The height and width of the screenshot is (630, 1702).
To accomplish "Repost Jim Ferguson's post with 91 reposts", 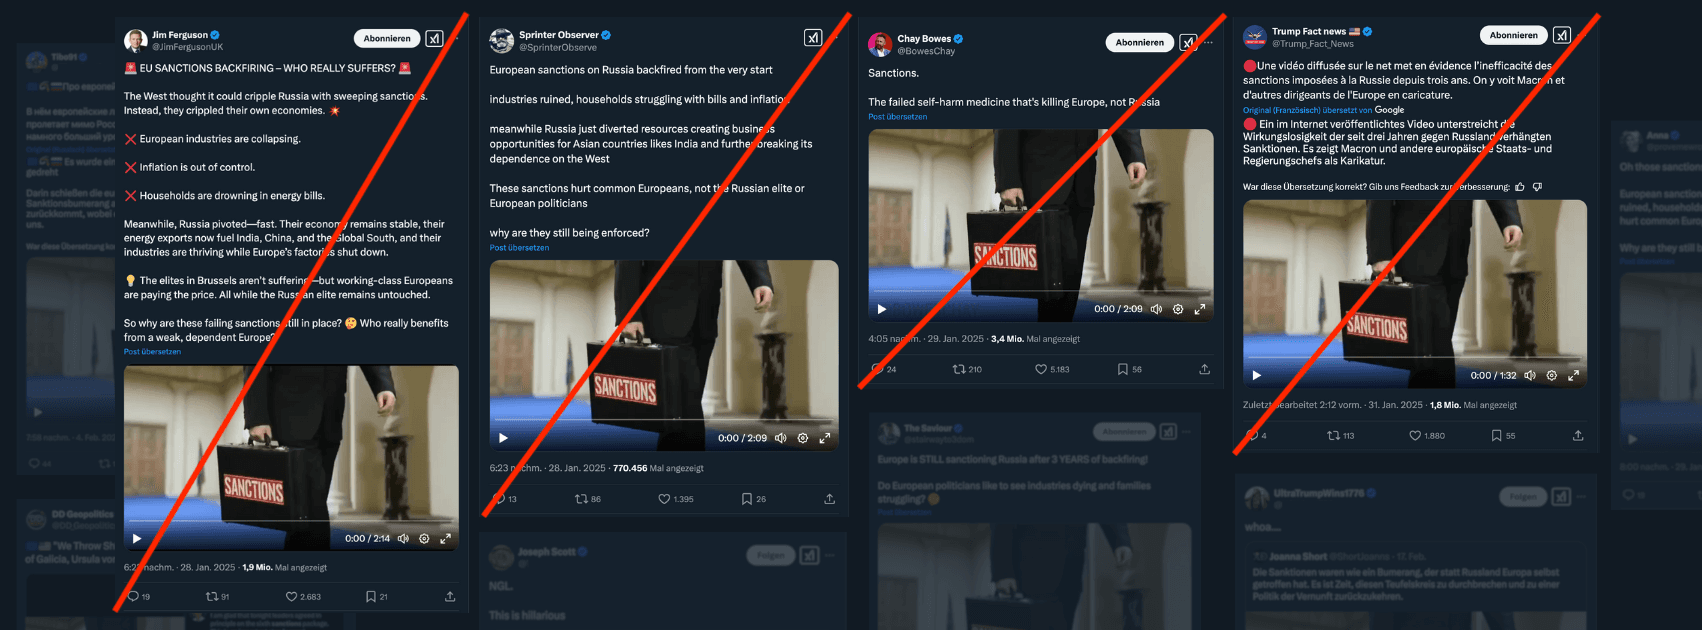I will pos(212,596).
